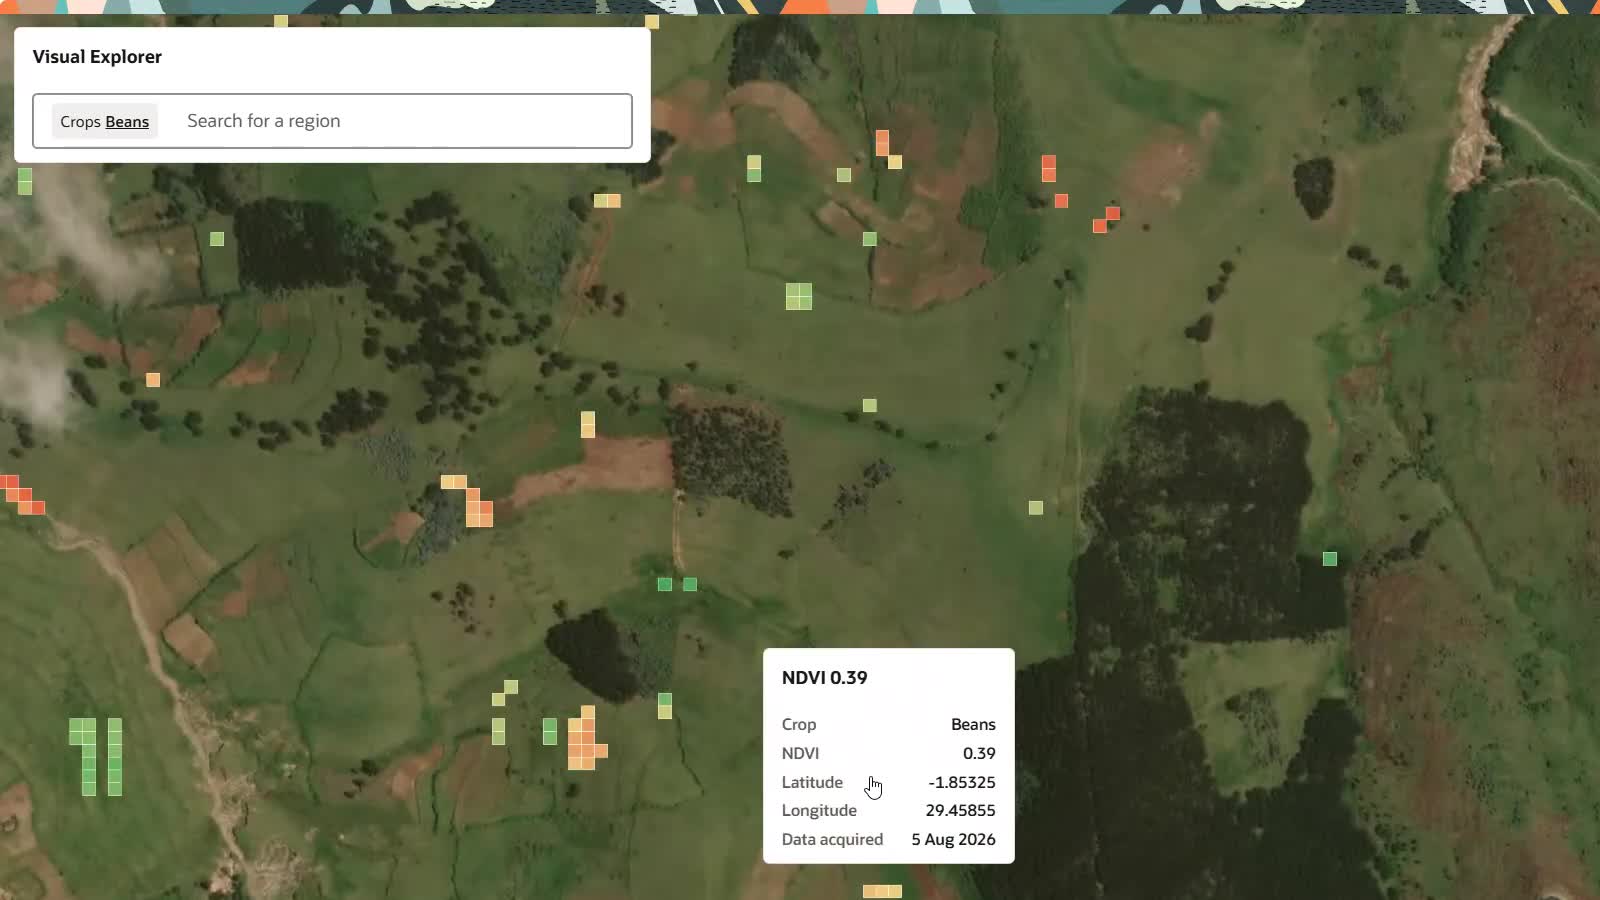Click the Visual Explorer panel title
This screenshot has width=1600, height=900.
[x=97, y=57]
